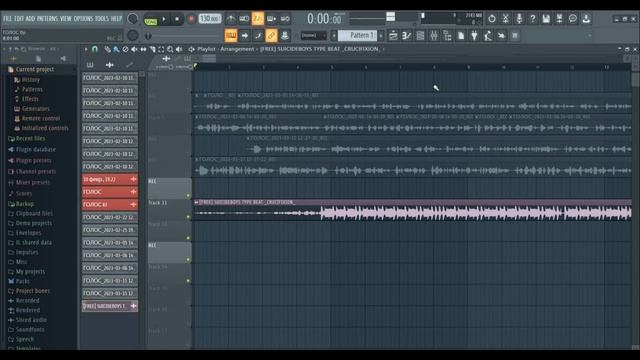Open the Tools menu

point(102,19)
